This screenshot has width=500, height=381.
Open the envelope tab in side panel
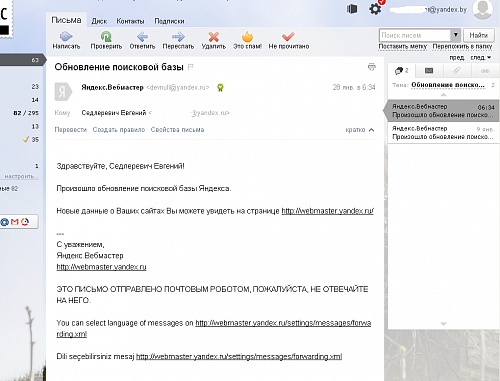tap(429, 71)
